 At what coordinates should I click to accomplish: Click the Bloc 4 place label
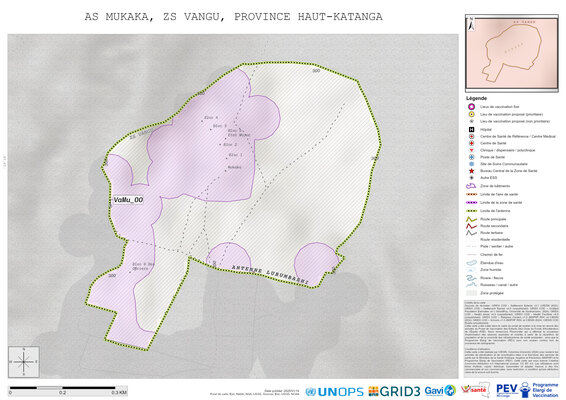pyautogui.click(x=211, y=118)
